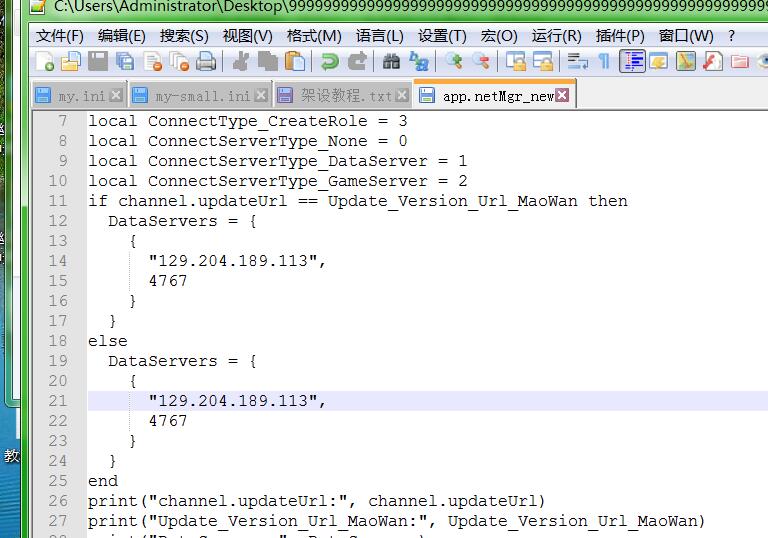The image size is (768, 538).
Task: Show the Document Map panel icon
Action: [686, 62]
